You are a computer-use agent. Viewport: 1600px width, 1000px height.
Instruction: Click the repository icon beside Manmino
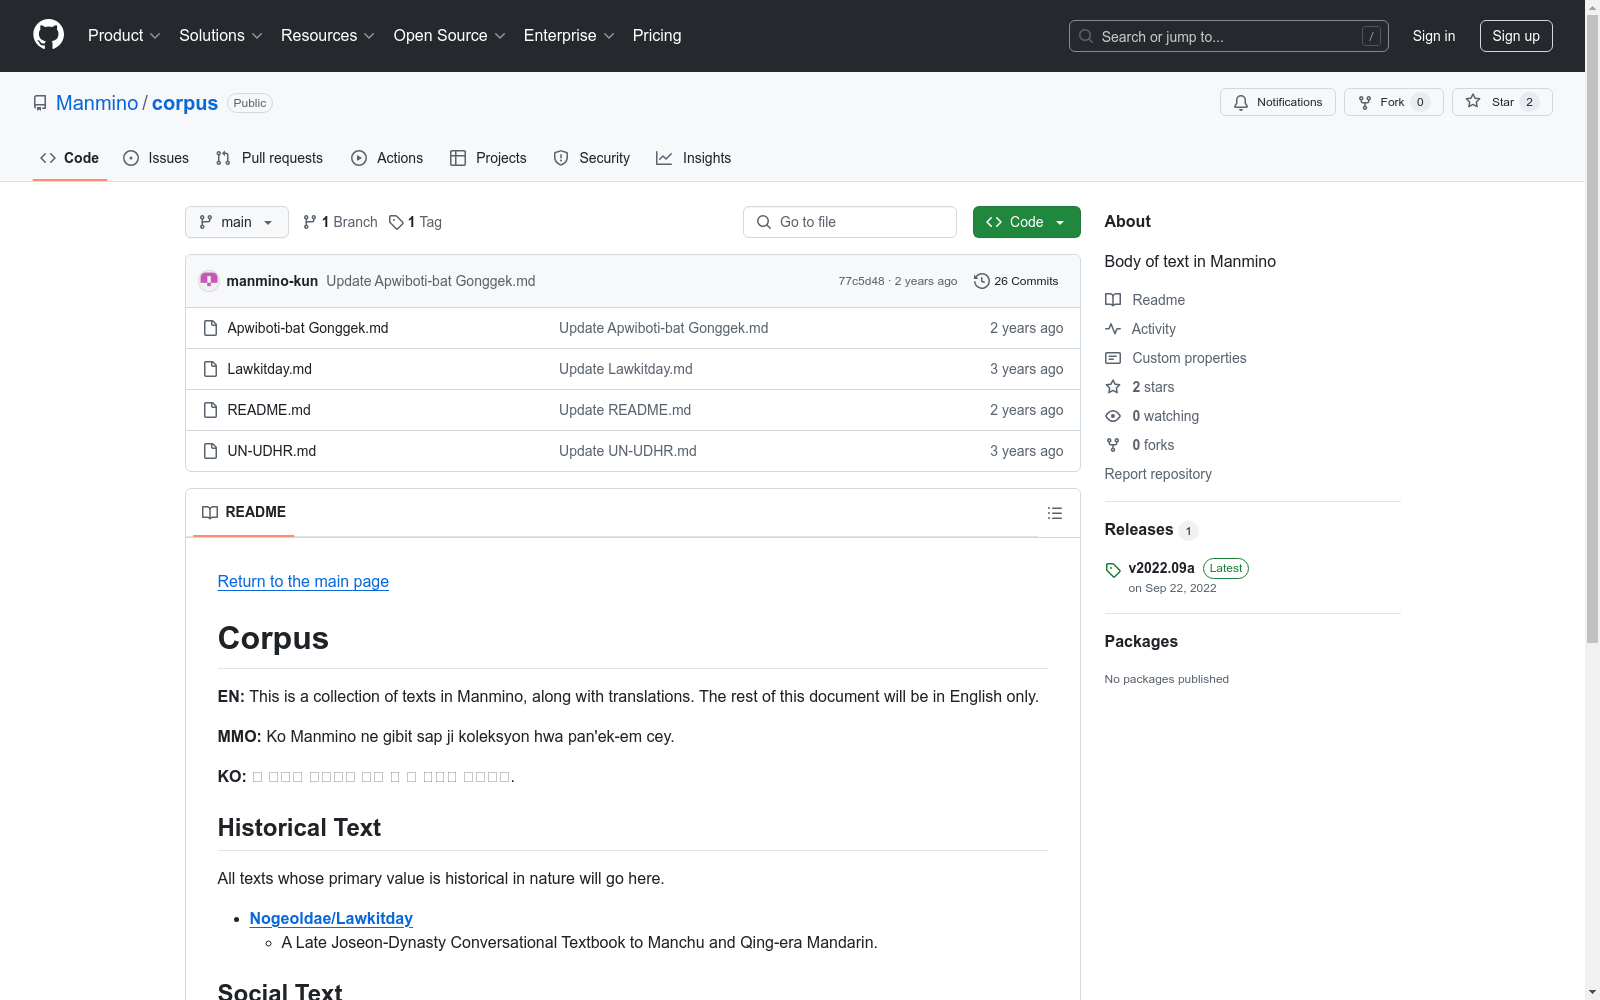pyautogui.click(x=40, y=103)
